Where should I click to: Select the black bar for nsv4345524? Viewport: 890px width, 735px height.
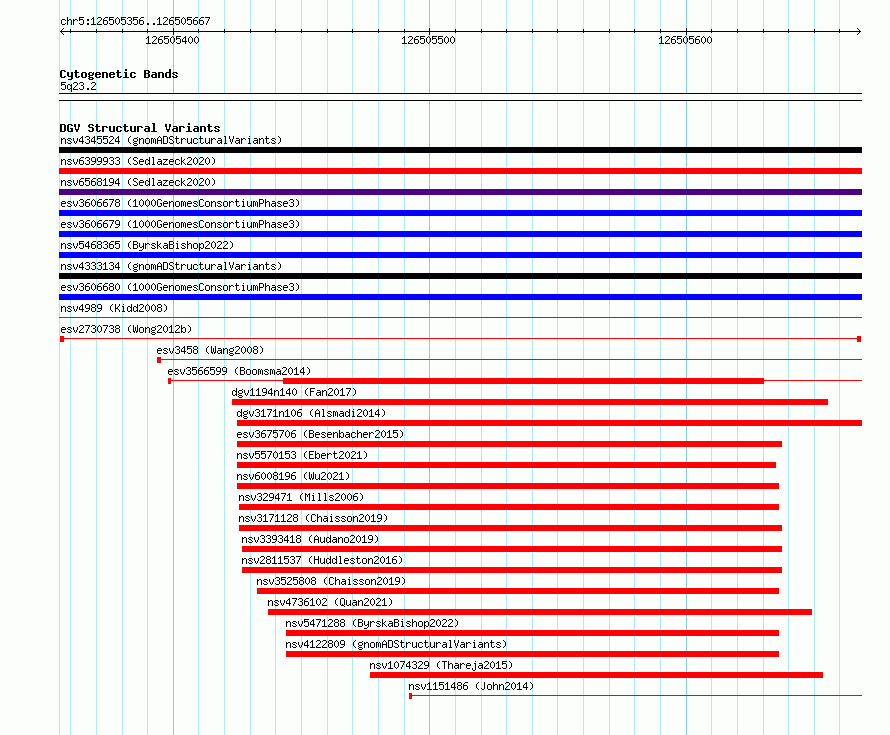tap(460, 150)
